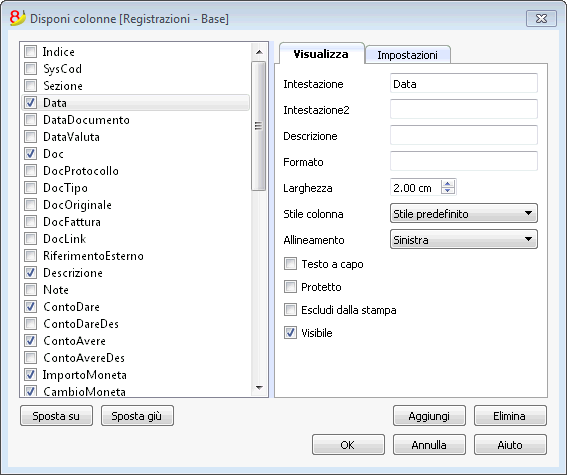567x475 pixels.
Task: Click the column list scroll down arrow
Action: tap(259, 388)
